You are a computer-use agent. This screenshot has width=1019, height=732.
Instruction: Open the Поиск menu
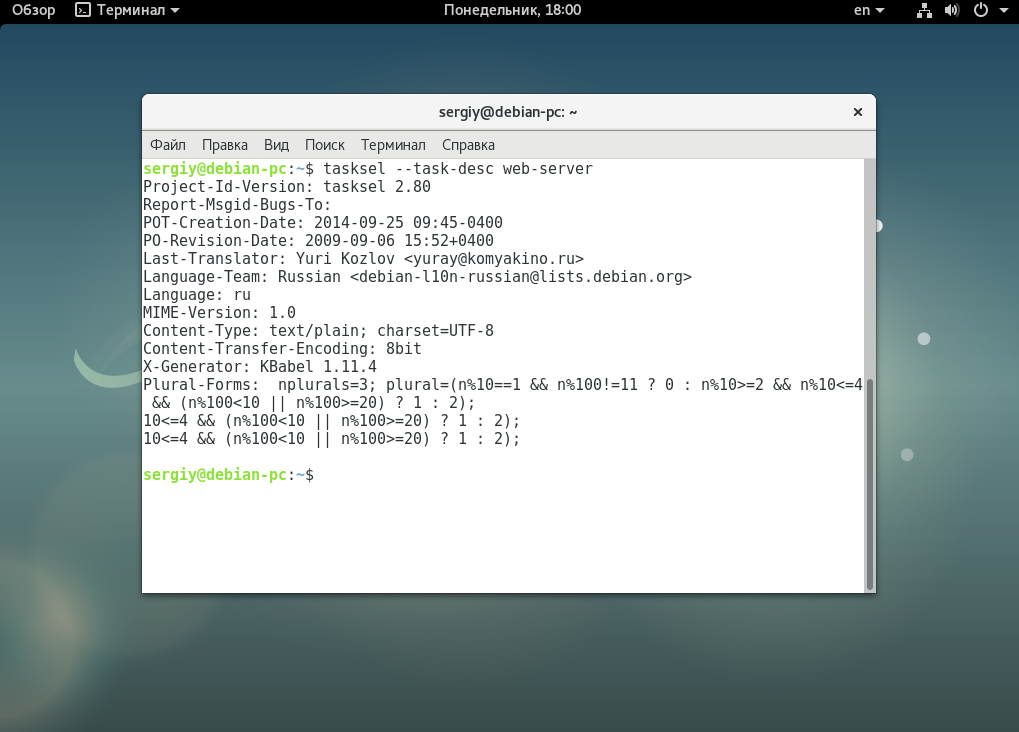[x=325, y=145]
